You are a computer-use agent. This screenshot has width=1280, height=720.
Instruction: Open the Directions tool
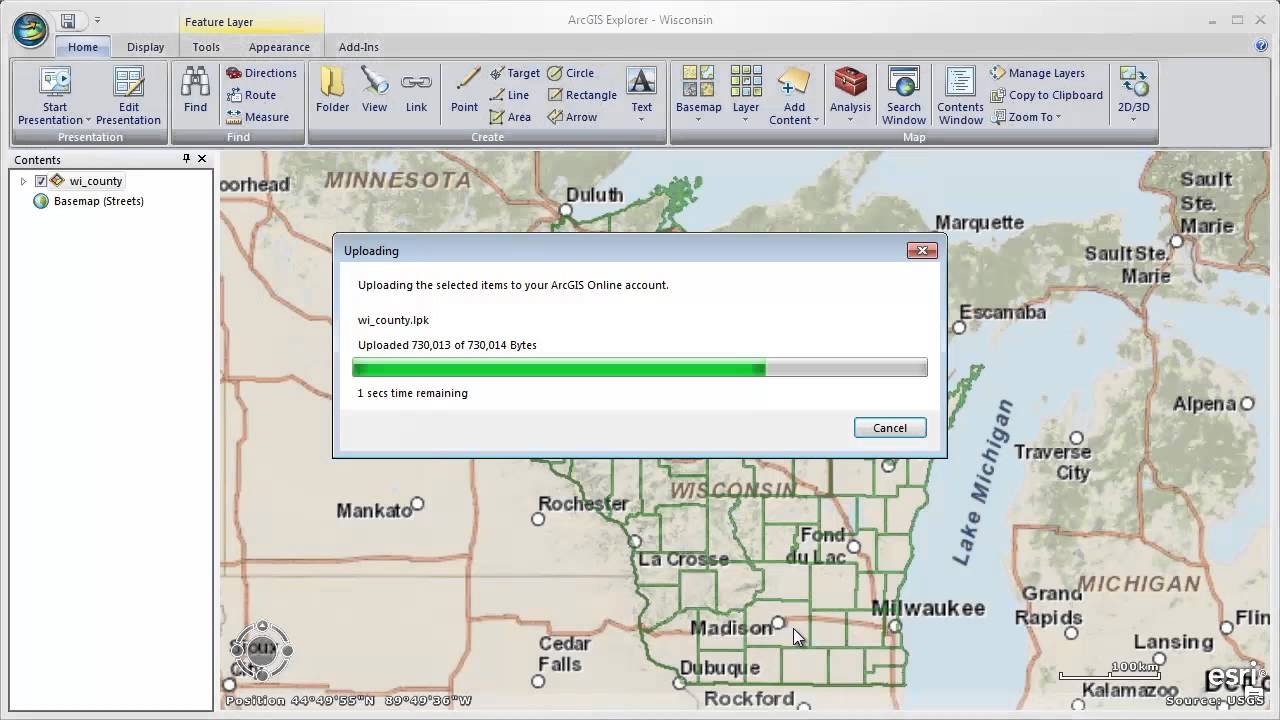tap(261, 73)
